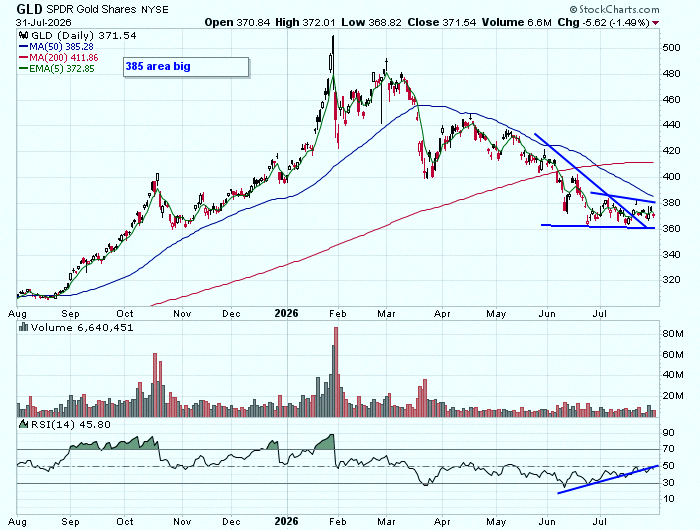The image size is (700, 530).
Task: Click the "Close 371.54" value
Action: click(x=442, y=22)
